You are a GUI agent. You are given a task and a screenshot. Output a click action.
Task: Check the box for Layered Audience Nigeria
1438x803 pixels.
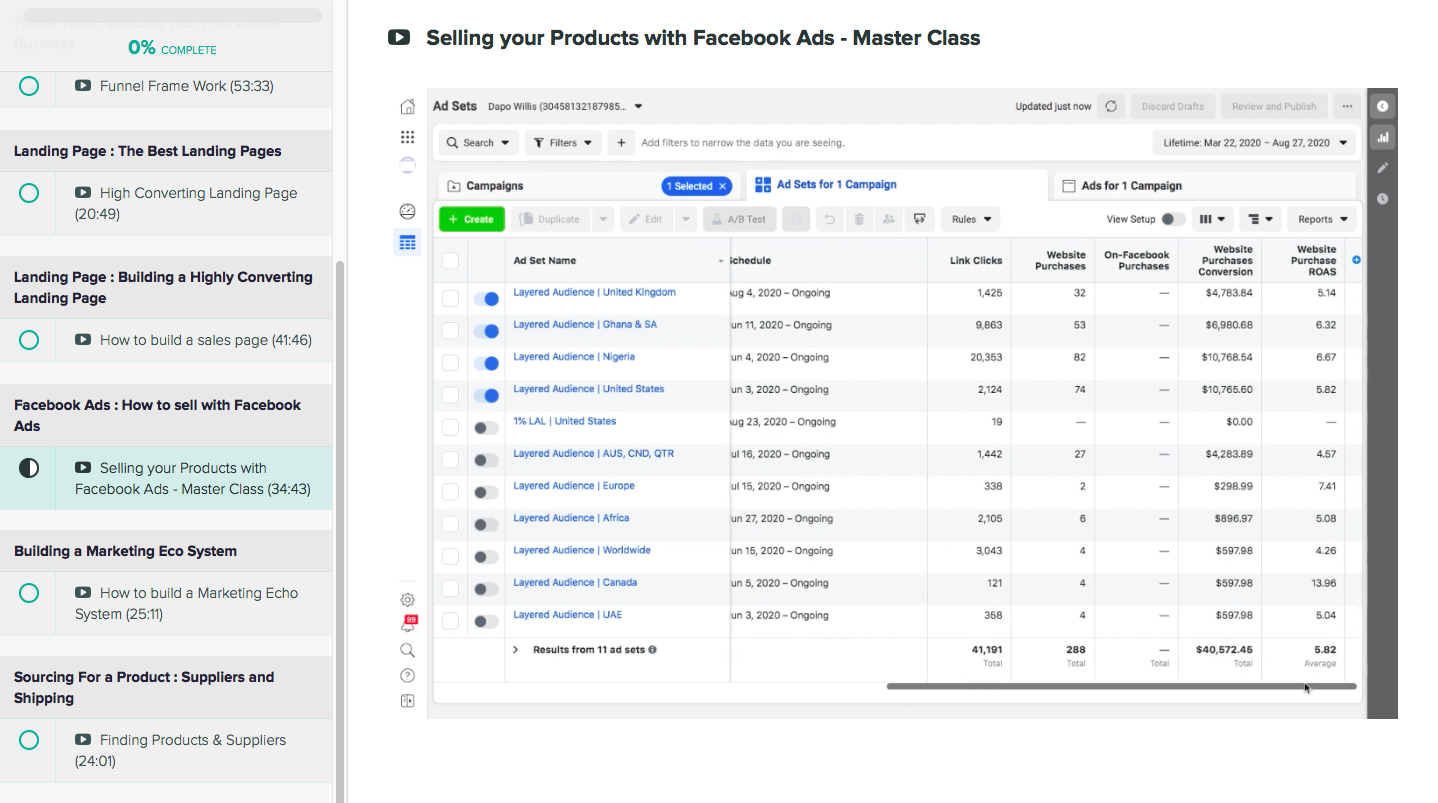coord(450,362)
